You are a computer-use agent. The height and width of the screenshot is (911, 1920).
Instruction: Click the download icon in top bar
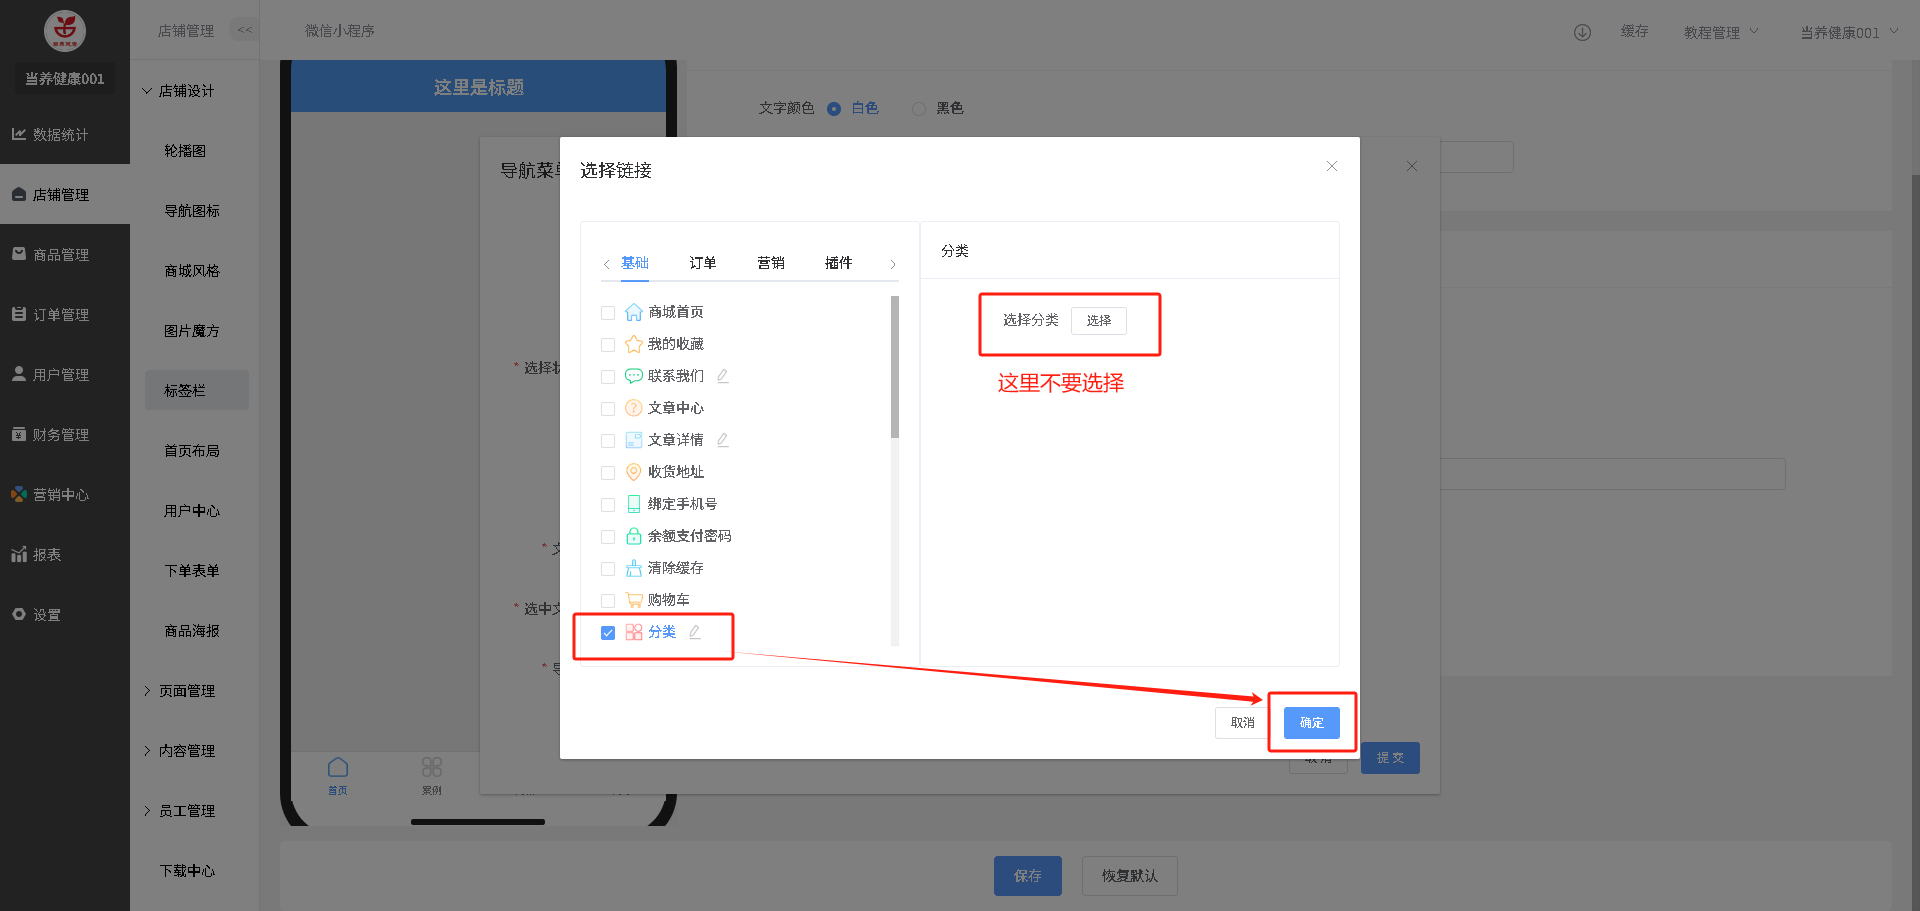pos(1582,32)
